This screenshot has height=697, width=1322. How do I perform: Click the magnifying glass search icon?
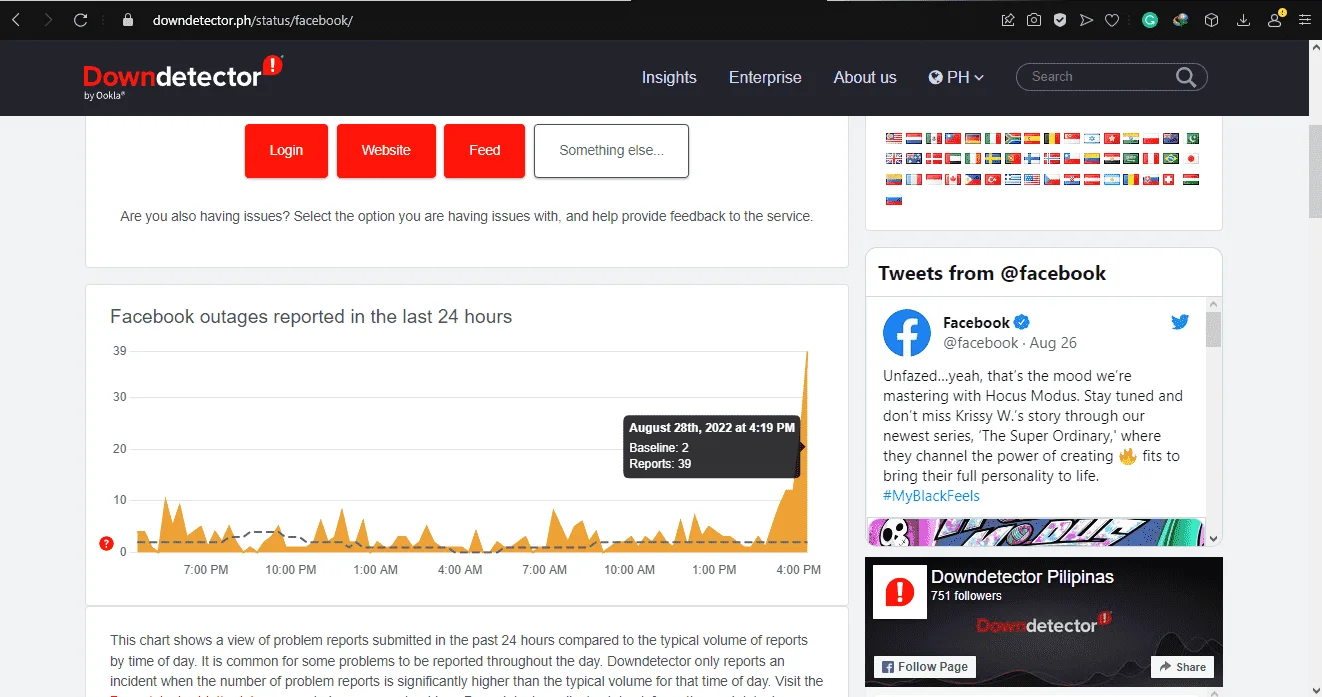point(1186,77)
